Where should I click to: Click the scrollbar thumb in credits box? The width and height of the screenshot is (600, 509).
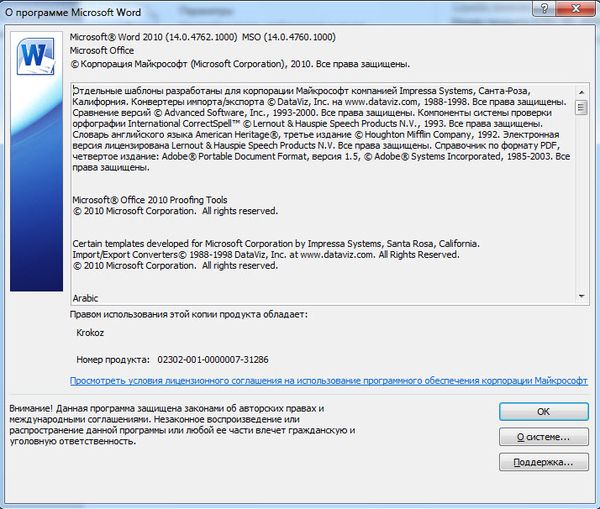click(x=581, y=107)
